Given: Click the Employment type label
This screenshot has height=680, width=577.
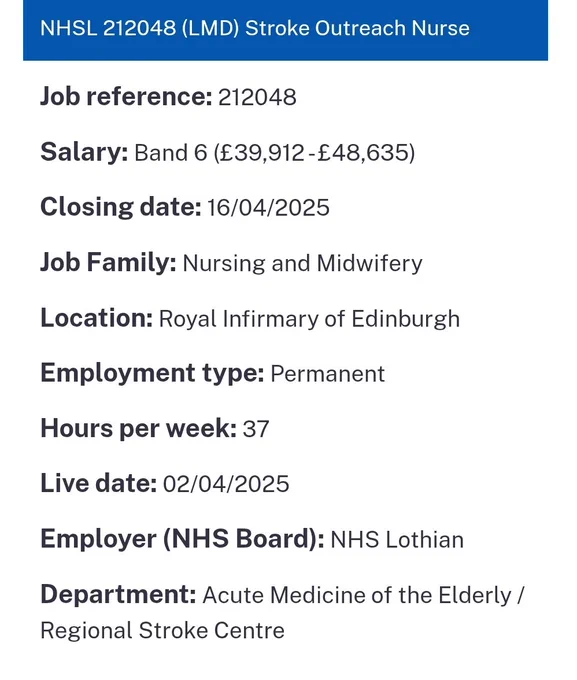Looking at the screenshot, I should [152, 373].
